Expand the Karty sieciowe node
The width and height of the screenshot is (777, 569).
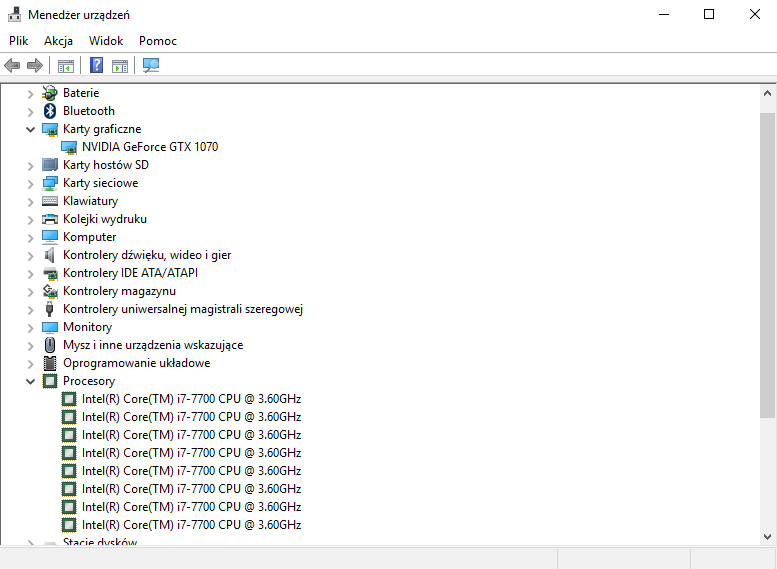click(x=30, y=183)
